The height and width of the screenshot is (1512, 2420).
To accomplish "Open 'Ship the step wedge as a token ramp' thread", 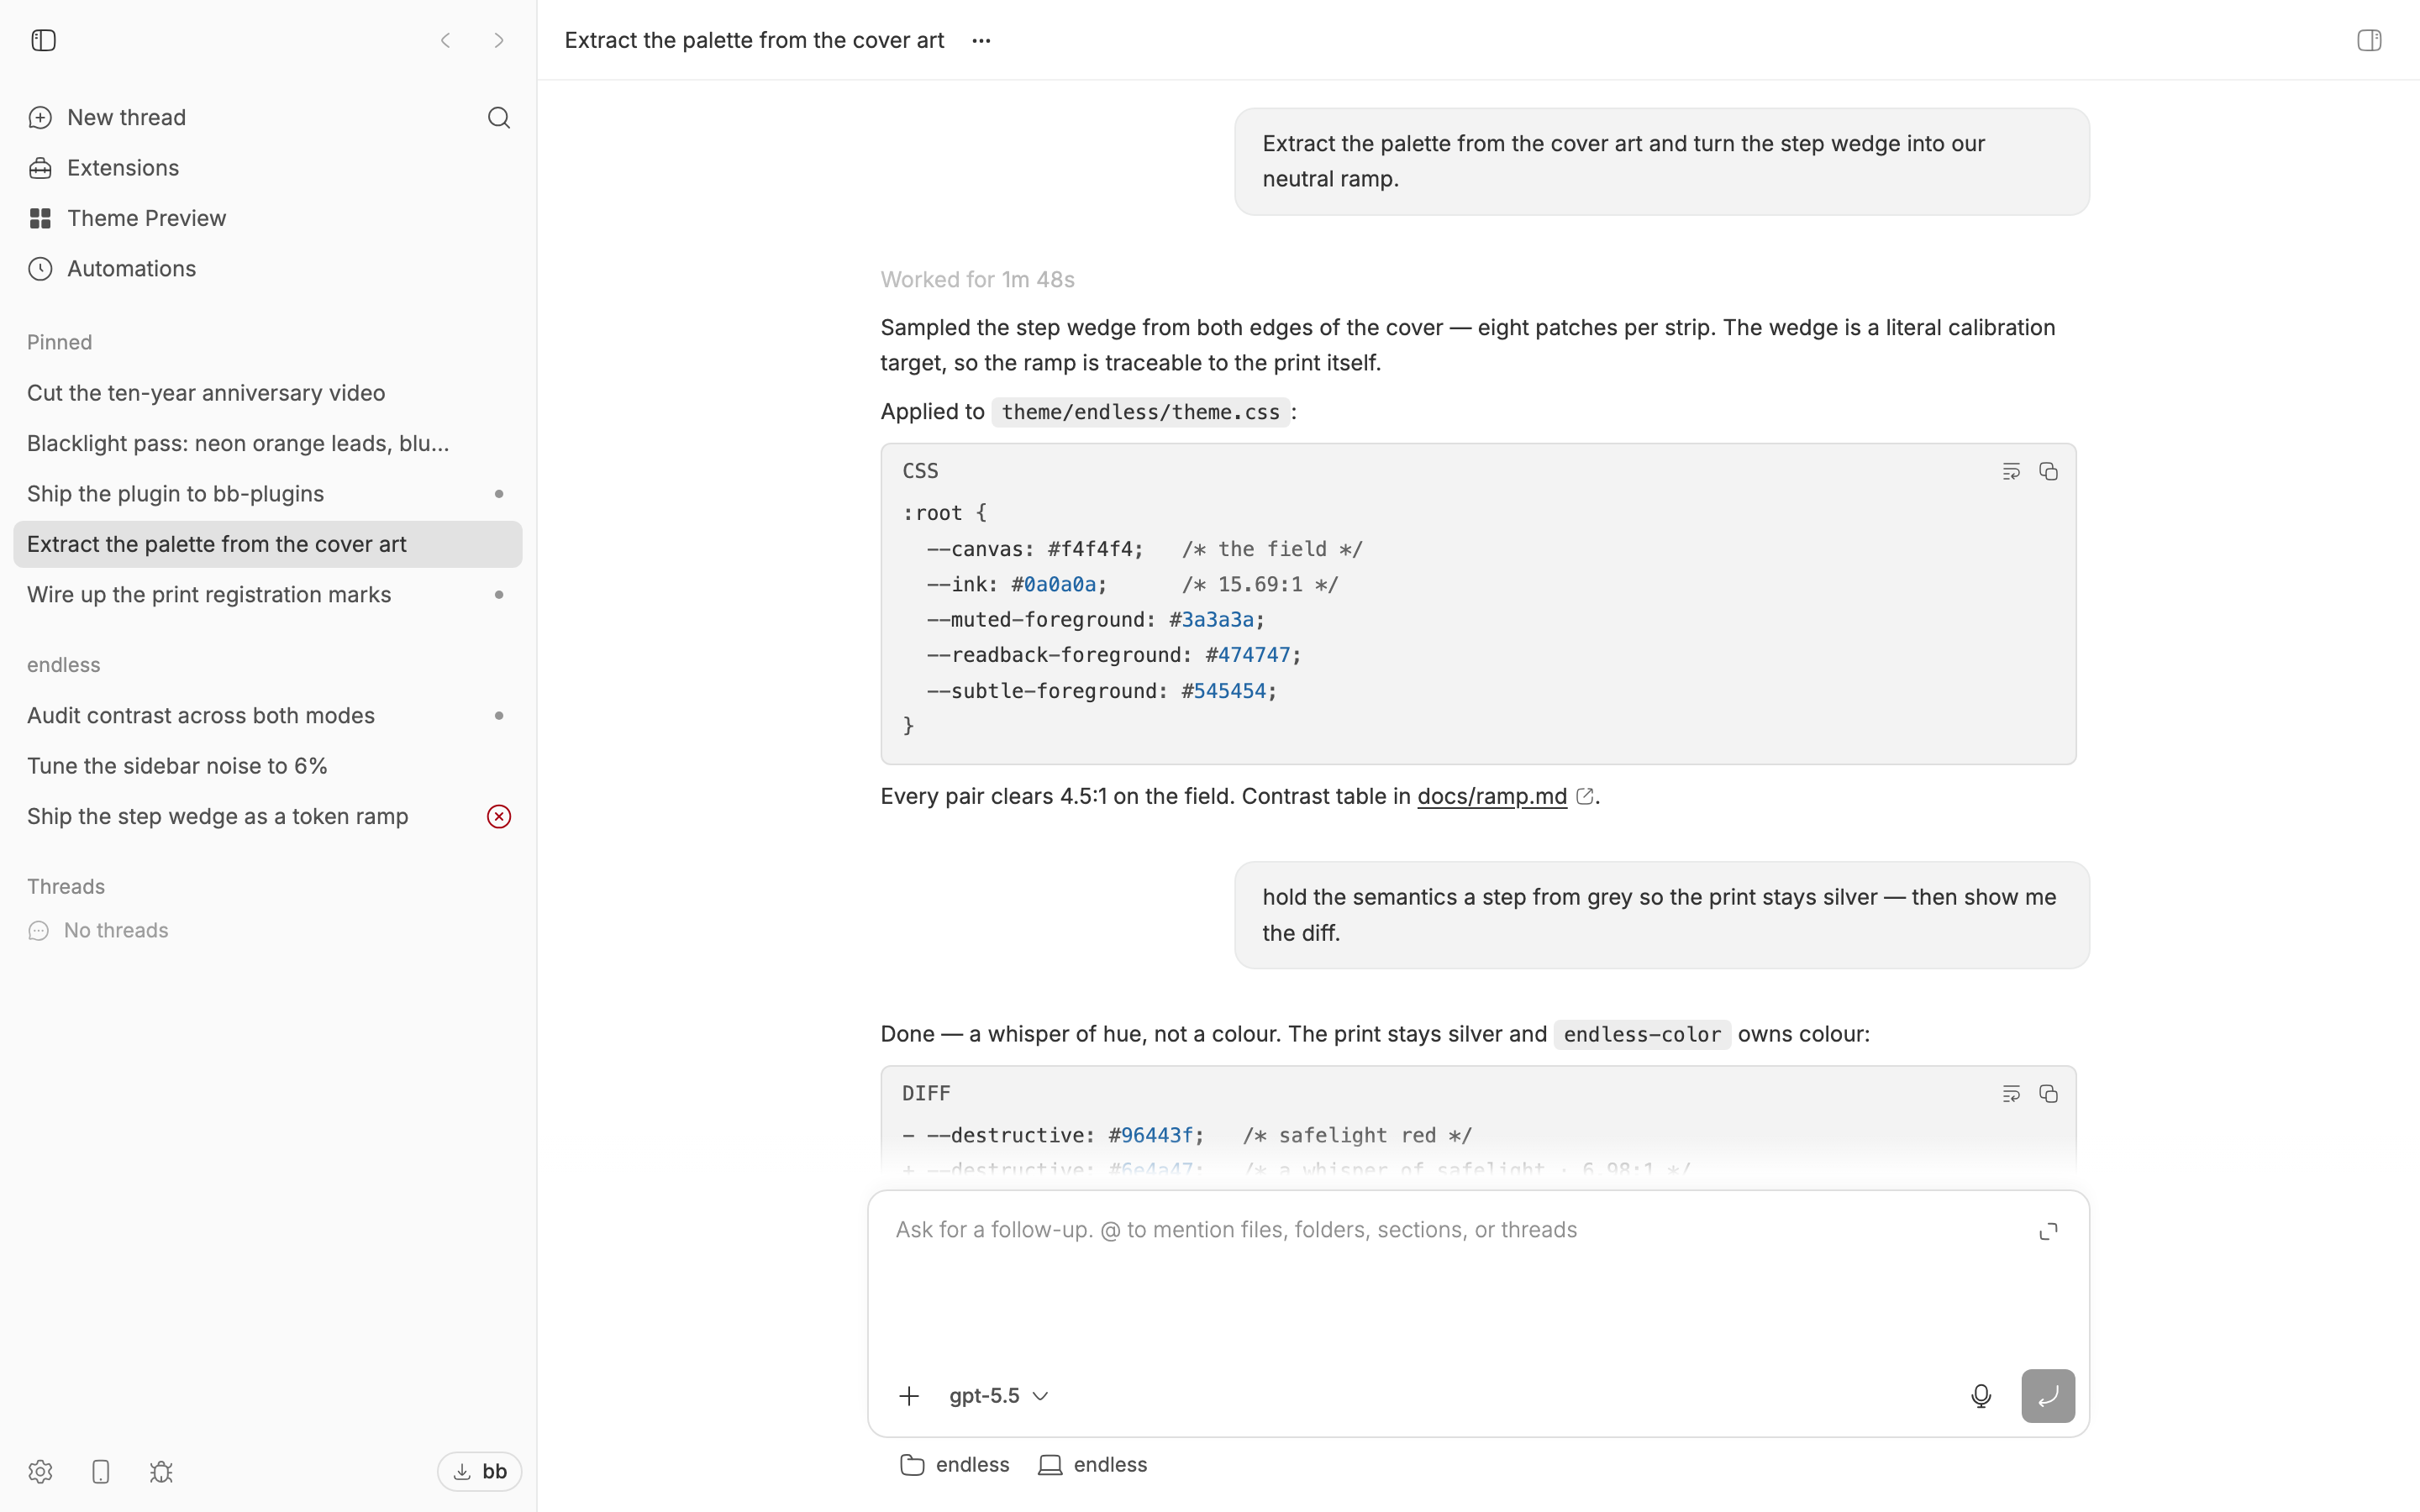I will [x=268, y=817].
